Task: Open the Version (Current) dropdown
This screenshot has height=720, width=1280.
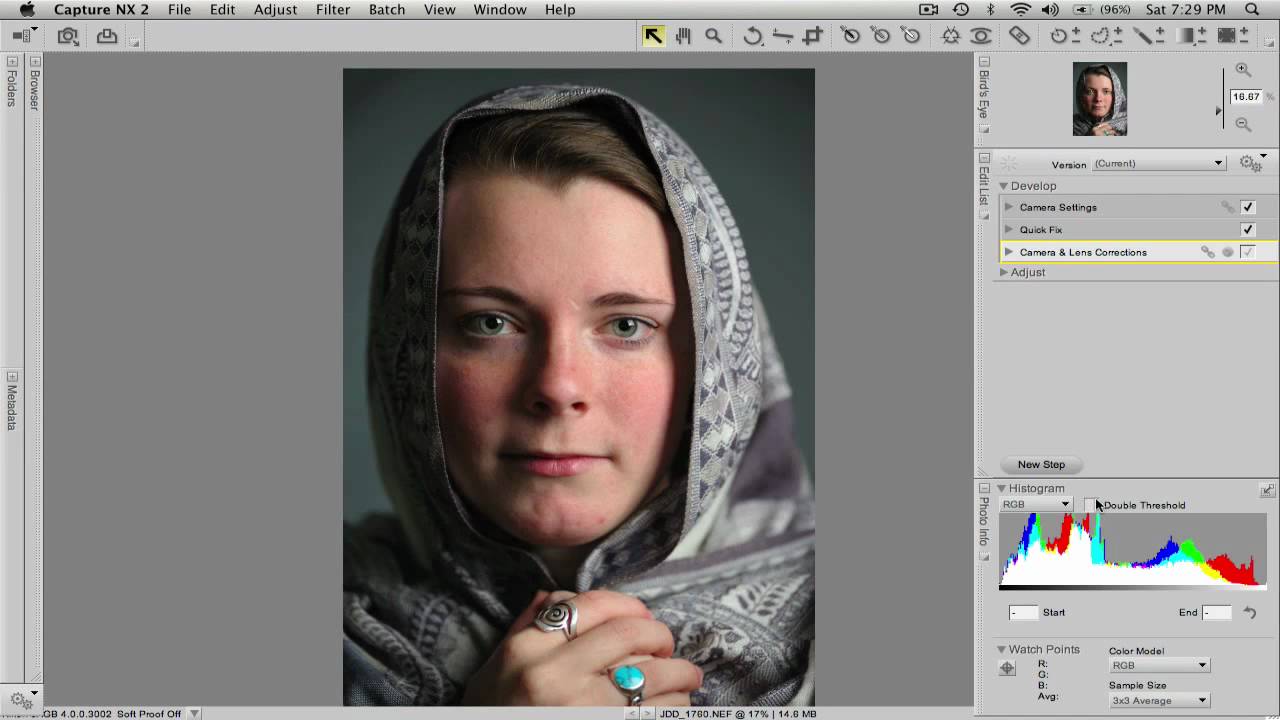Action: pyautogui.click(x=1159, y=163)
